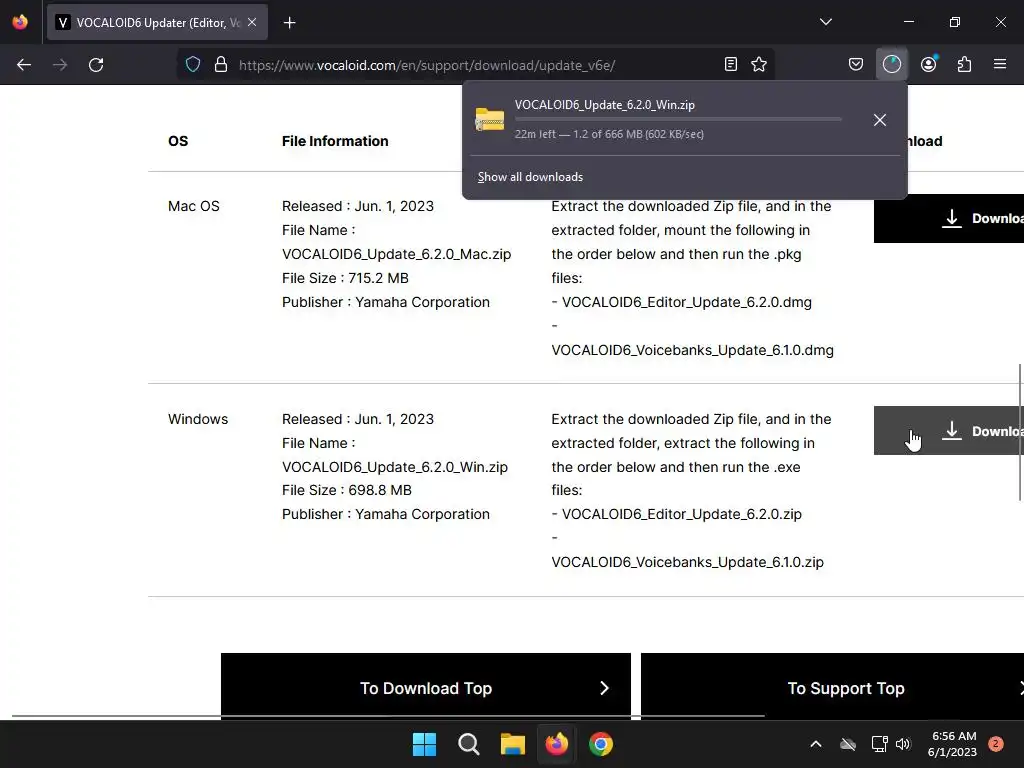Viewport: 1024px width, 768px height.
Task: Open Firefox account icon
Action: (x=928, y=64)
